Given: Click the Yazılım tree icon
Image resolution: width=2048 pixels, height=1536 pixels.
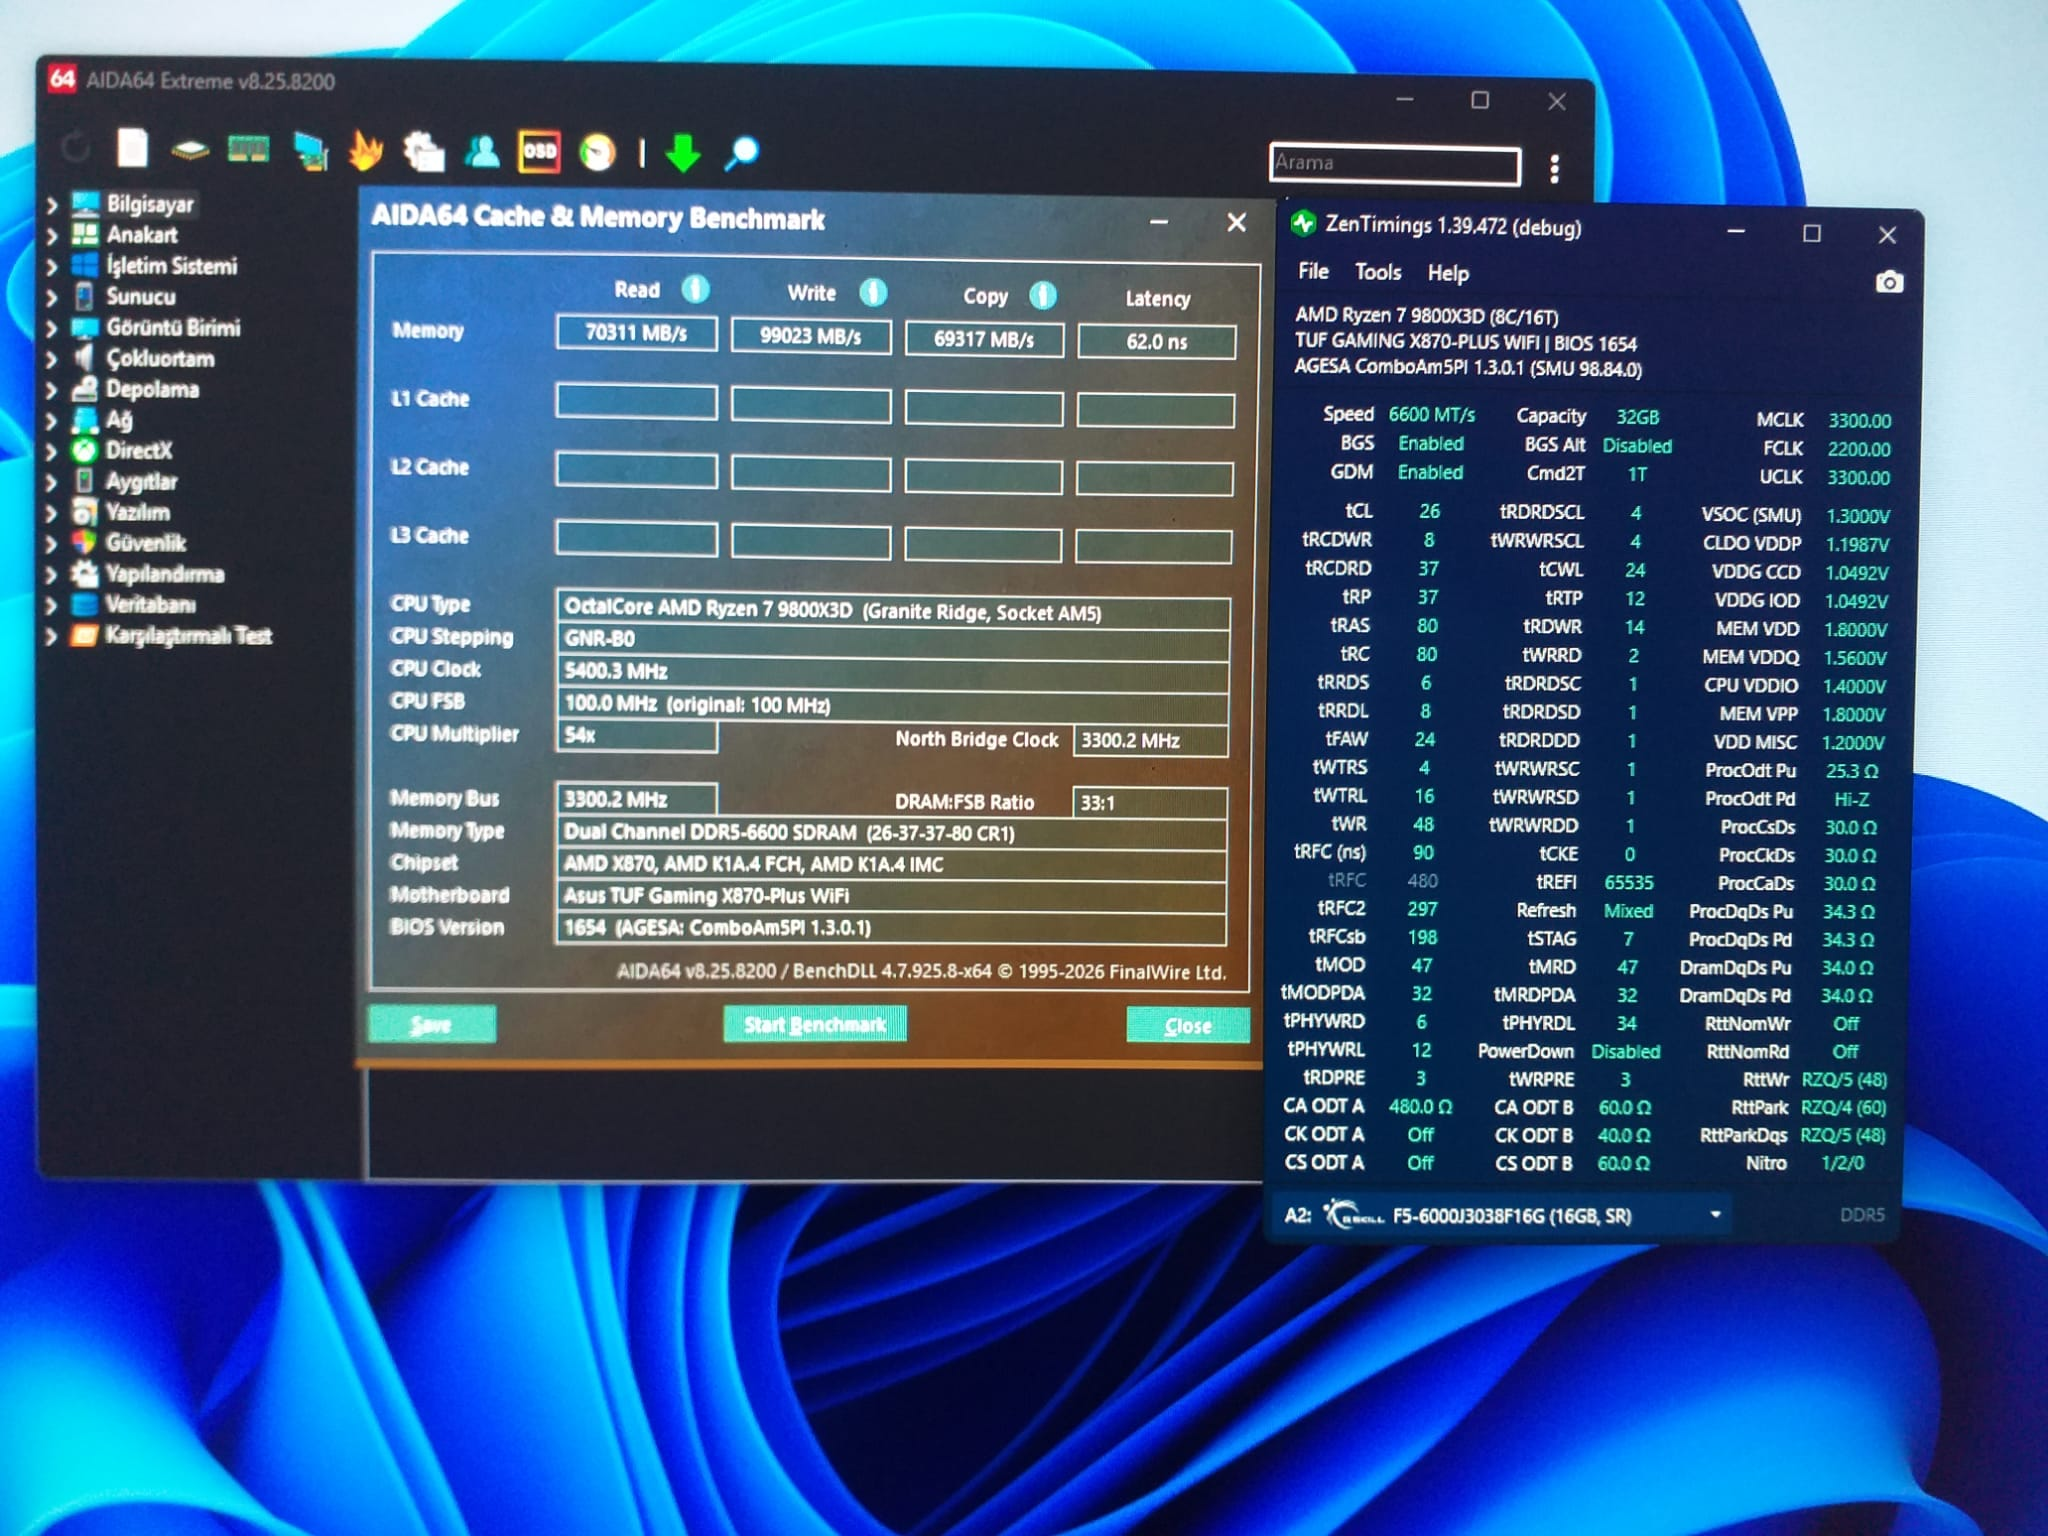Looking at the screenshot, I should pos(84,512).
